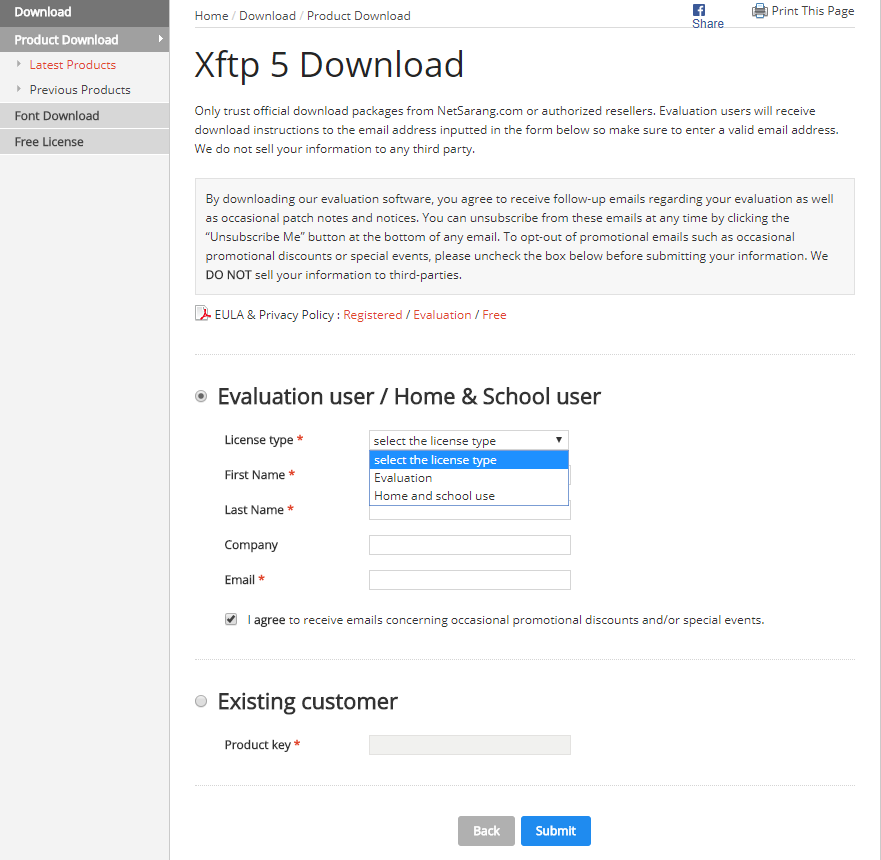This screenshot has width=881, height=860.
Task: Select the Existing customer radio button
Action: 201,701
